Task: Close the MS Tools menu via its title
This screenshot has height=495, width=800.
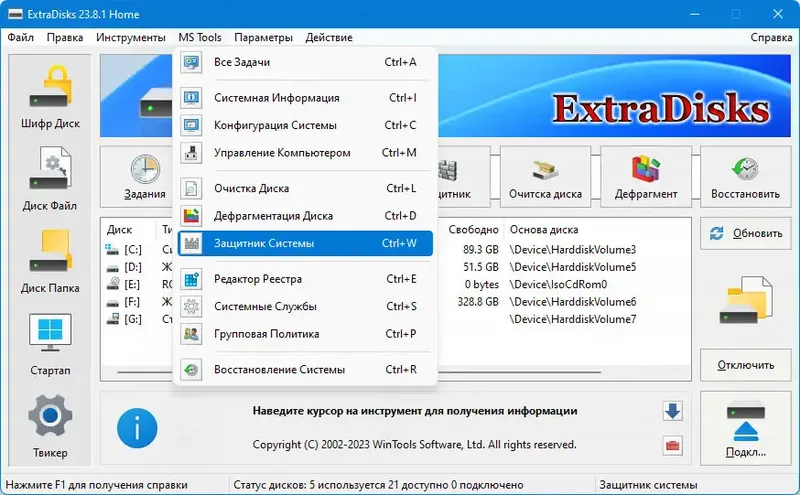Action: pyautogui.click(x=200, y=37)
